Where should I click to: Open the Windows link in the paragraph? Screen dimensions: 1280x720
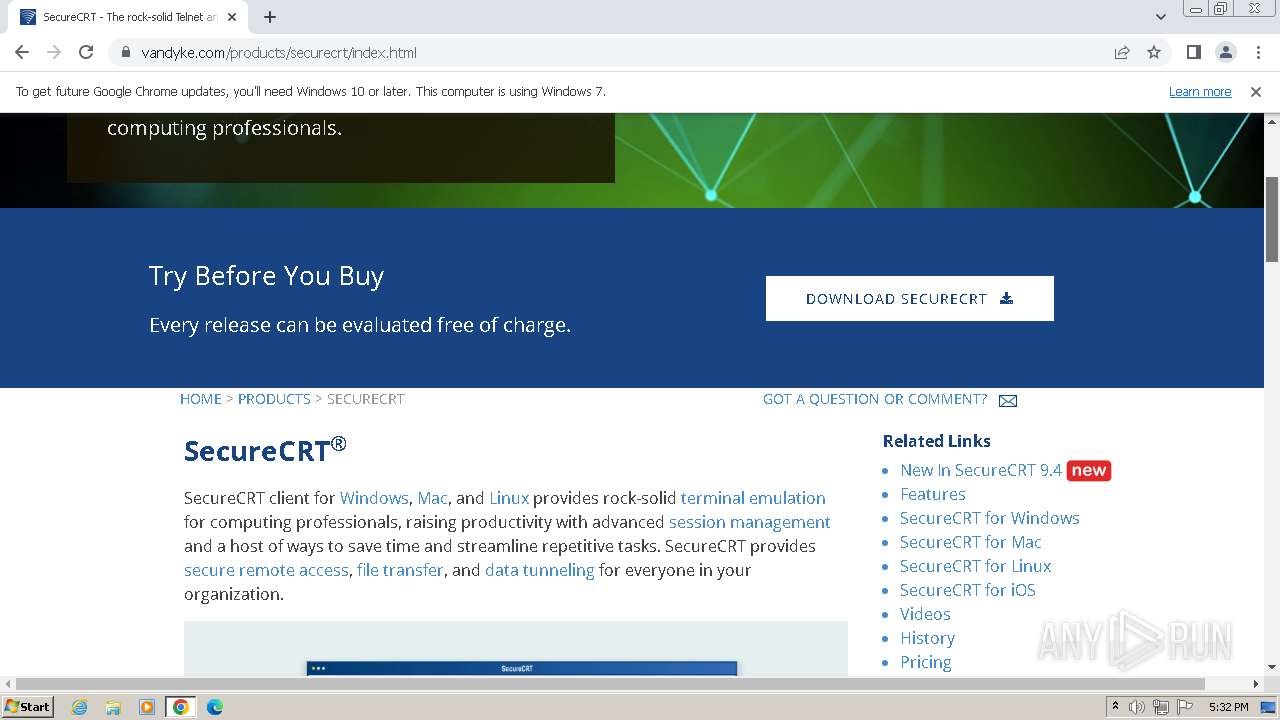click(x=374, y=498)
